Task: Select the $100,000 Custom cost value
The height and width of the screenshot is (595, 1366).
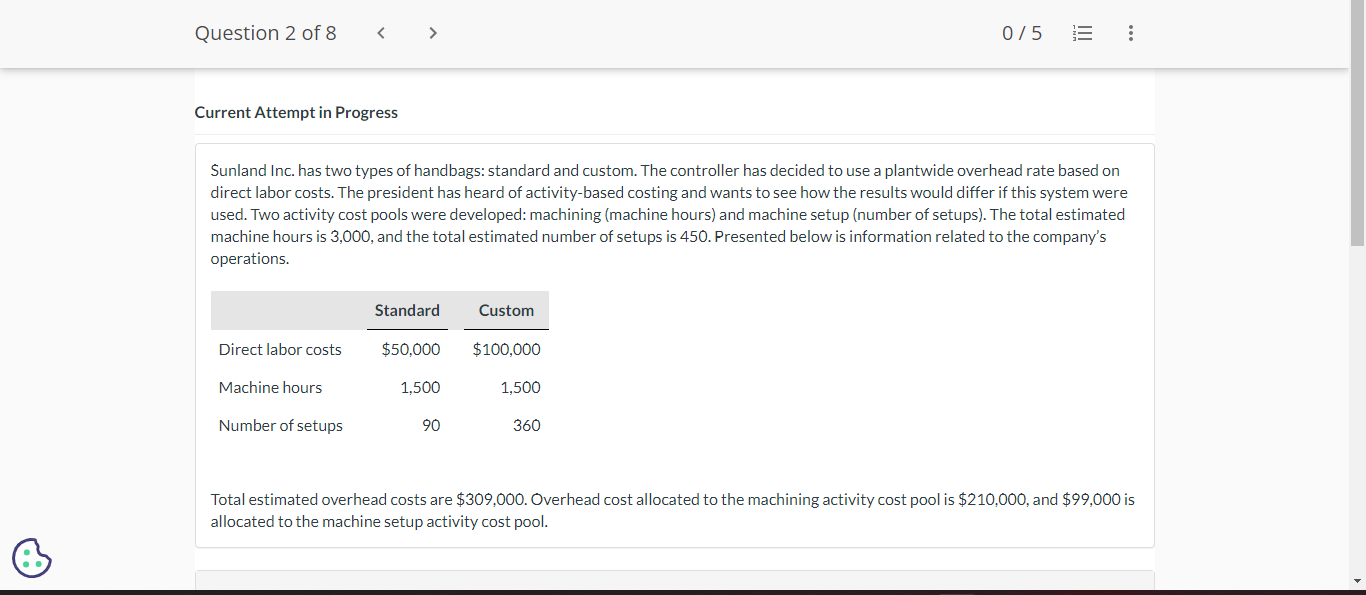Action: click(506, 349)
